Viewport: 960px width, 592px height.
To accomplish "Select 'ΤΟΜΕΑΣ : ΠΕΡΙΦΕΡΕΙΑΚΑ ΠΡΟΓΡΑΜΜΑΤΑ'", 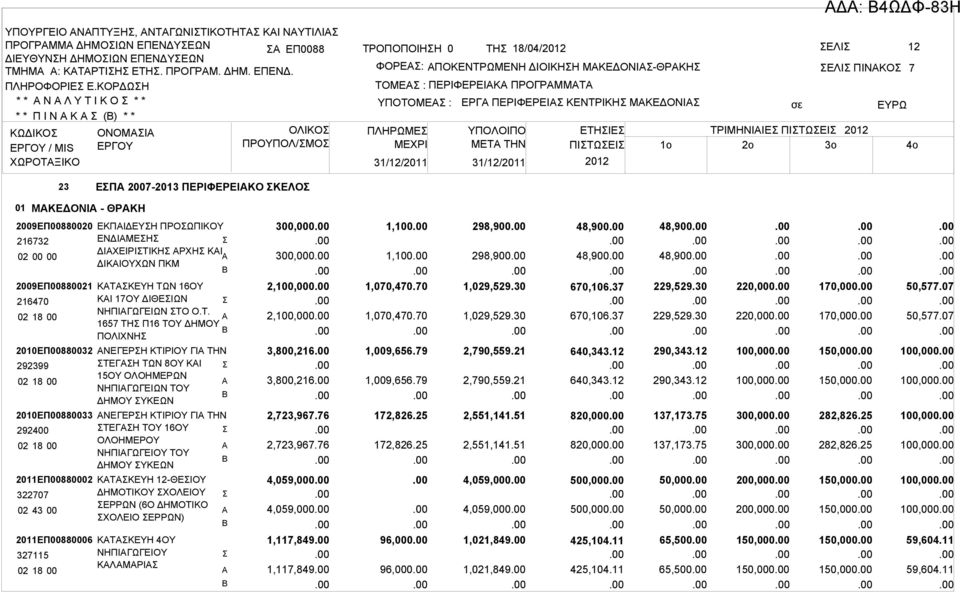I will pyautogui.click(x=484, y=84).
